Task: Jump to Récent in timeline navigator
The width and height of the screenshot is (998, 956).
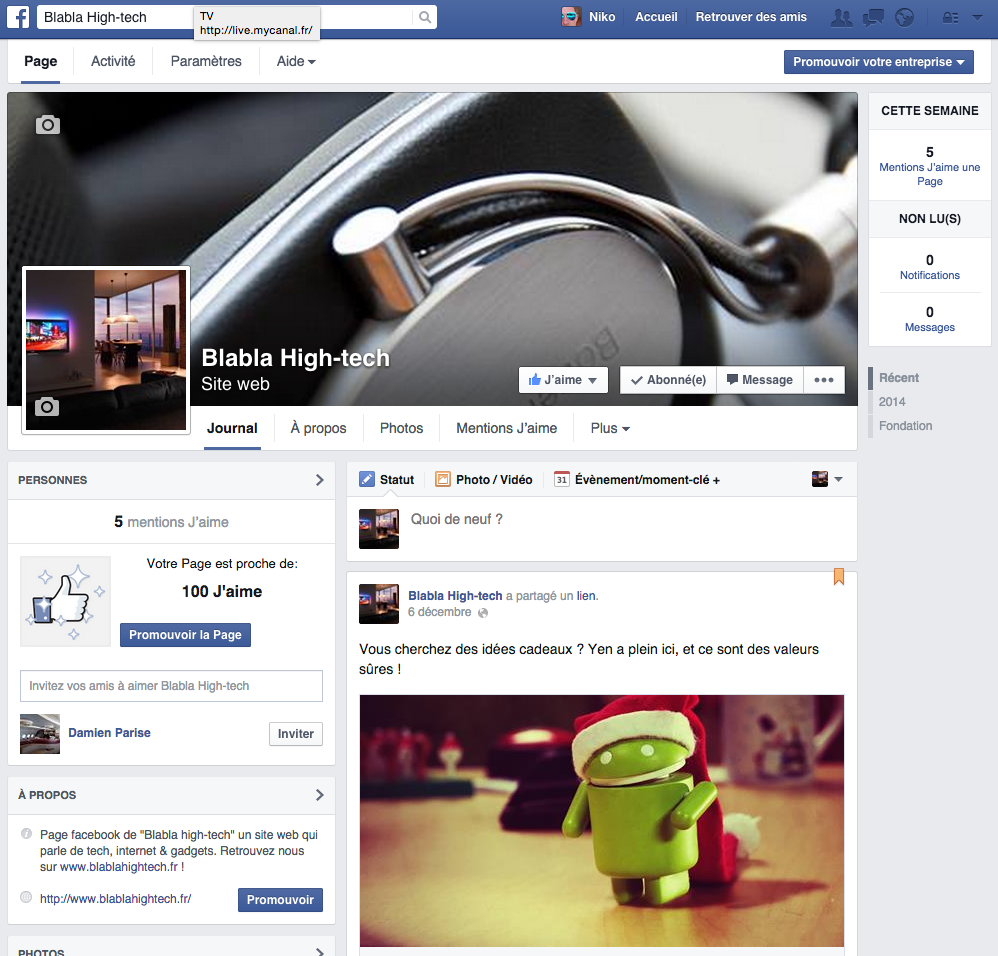Action: pyautogui.click(x=899, y=378)
